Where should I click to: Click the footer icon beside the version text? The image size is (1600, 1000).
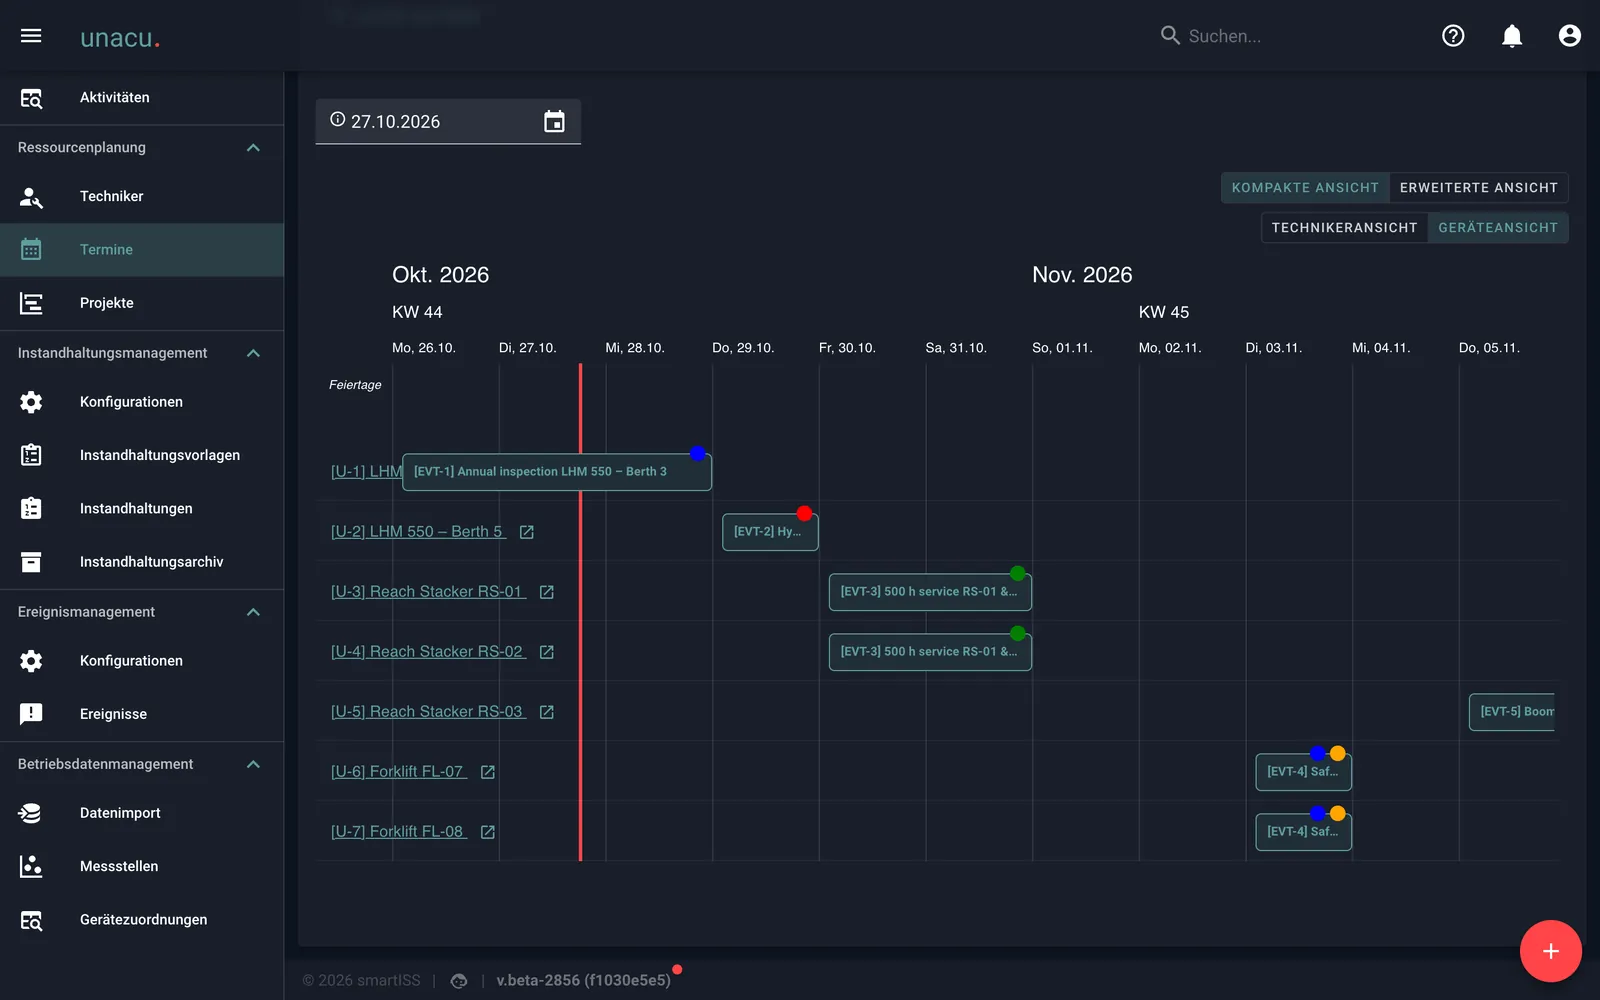coord(459,981)
